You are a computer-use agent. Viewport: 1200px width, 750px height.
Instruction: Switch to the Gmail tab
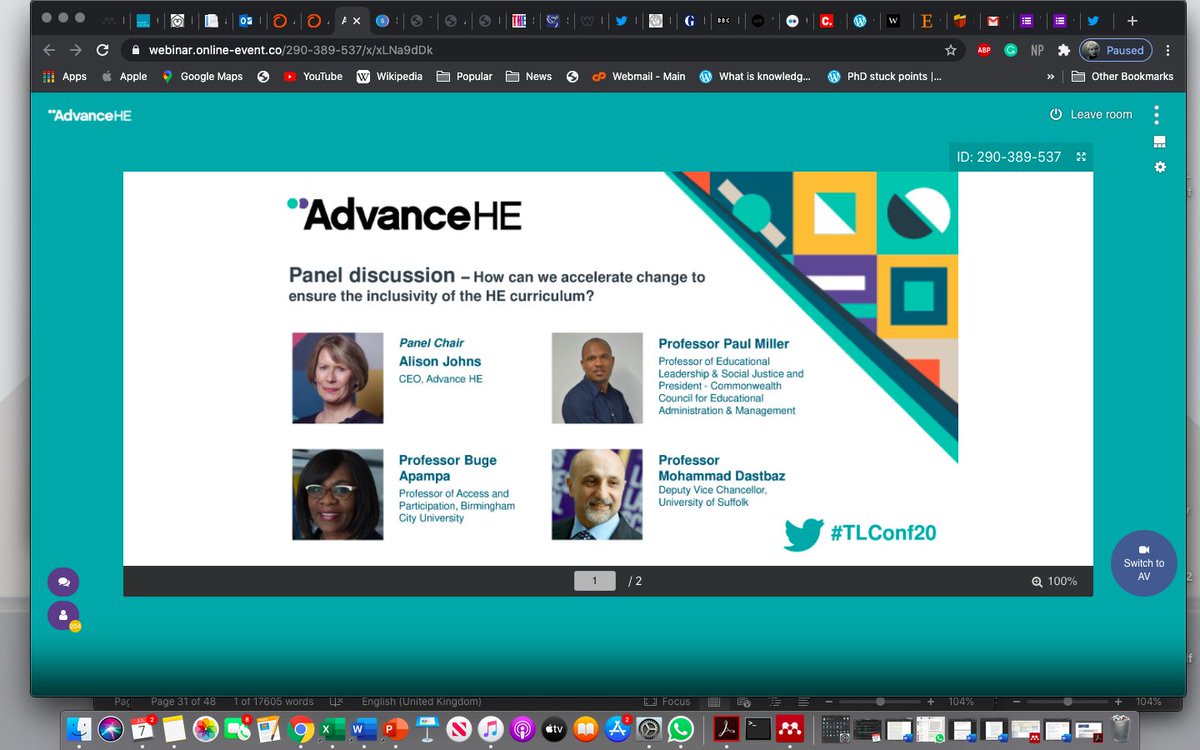[x=992, y=20]
